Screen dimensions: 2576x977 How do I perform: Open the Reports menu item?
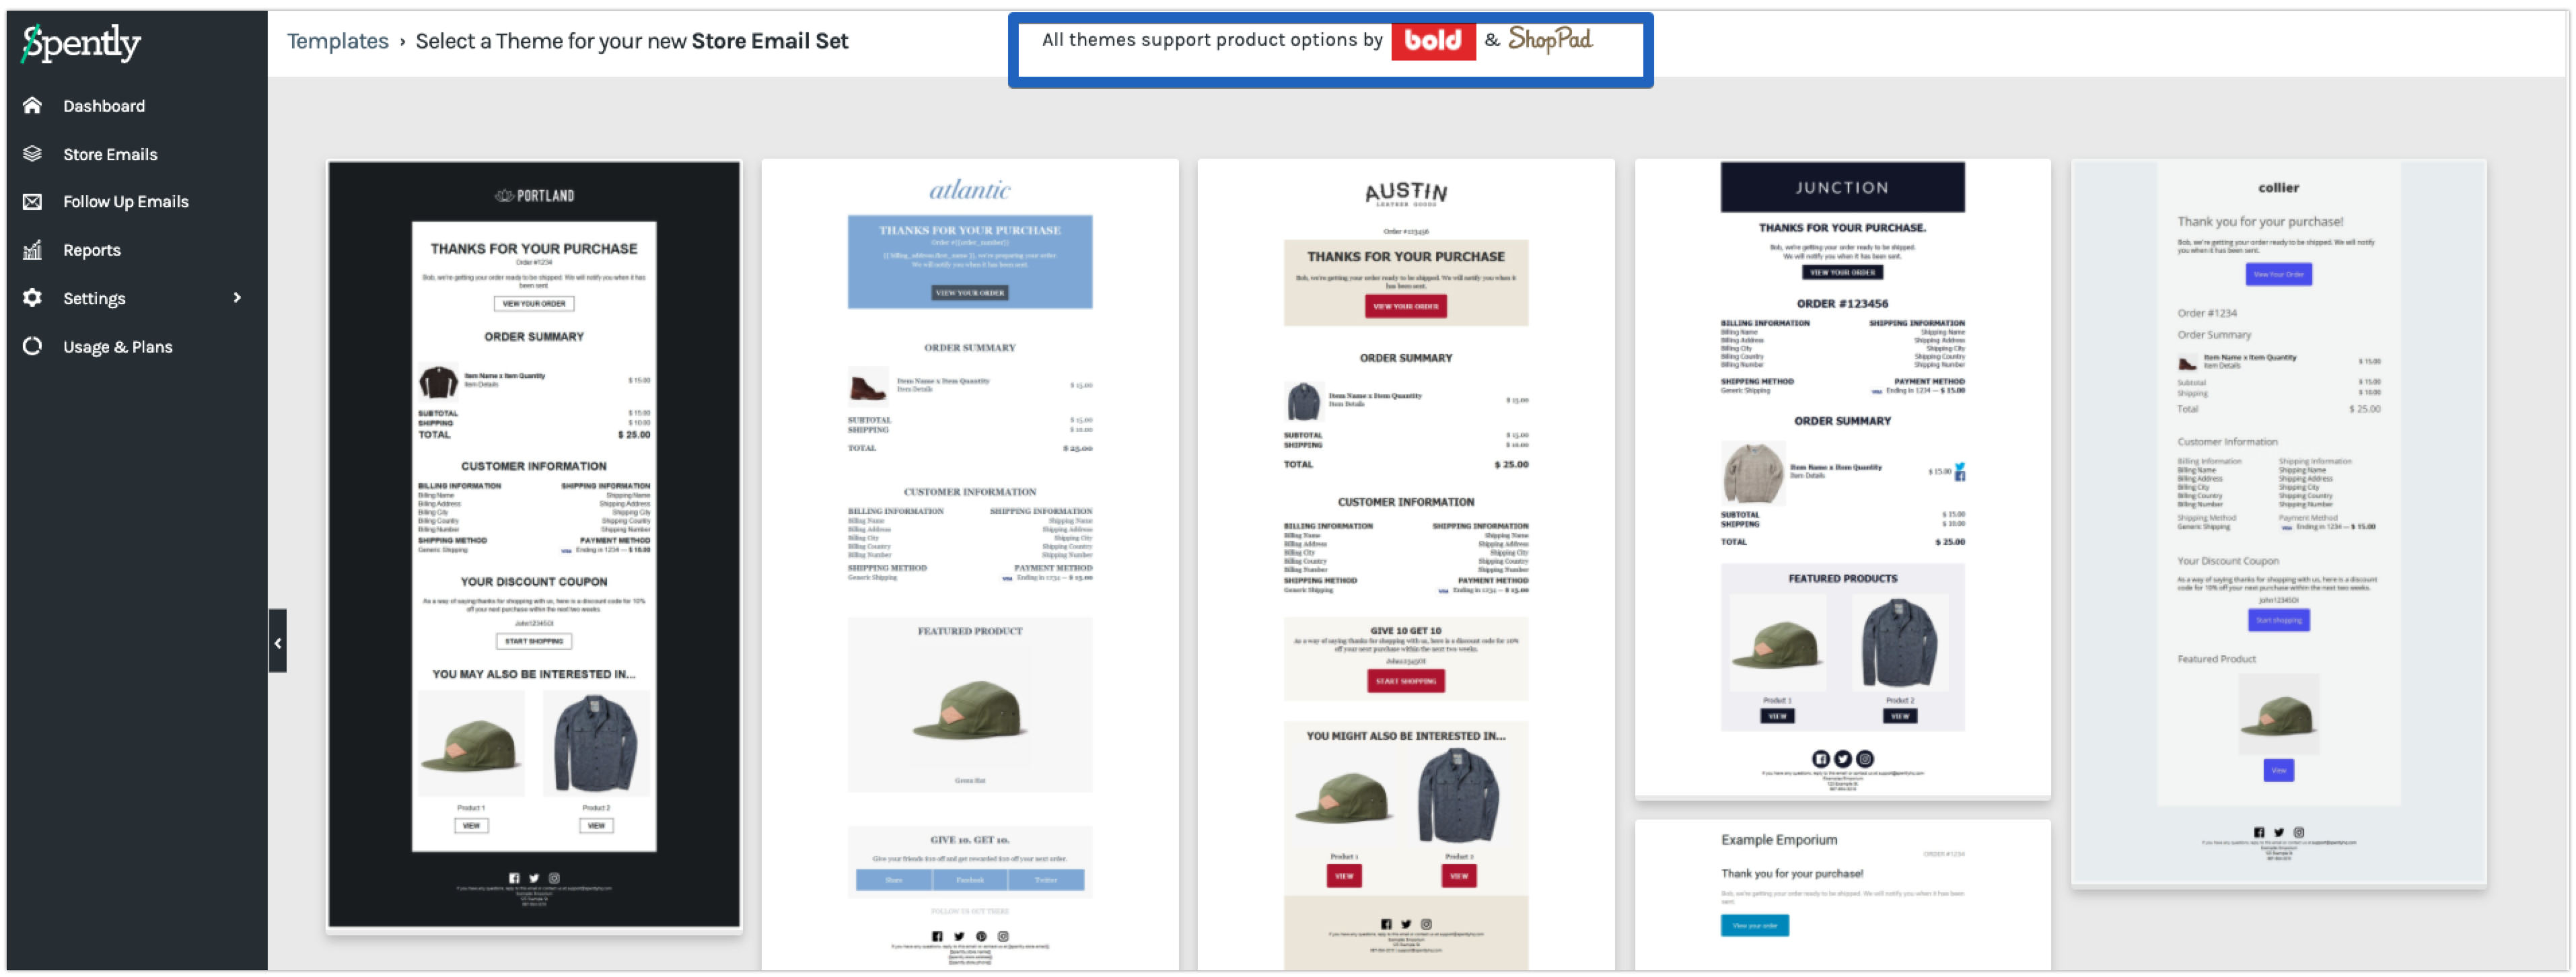coord(92,250)
